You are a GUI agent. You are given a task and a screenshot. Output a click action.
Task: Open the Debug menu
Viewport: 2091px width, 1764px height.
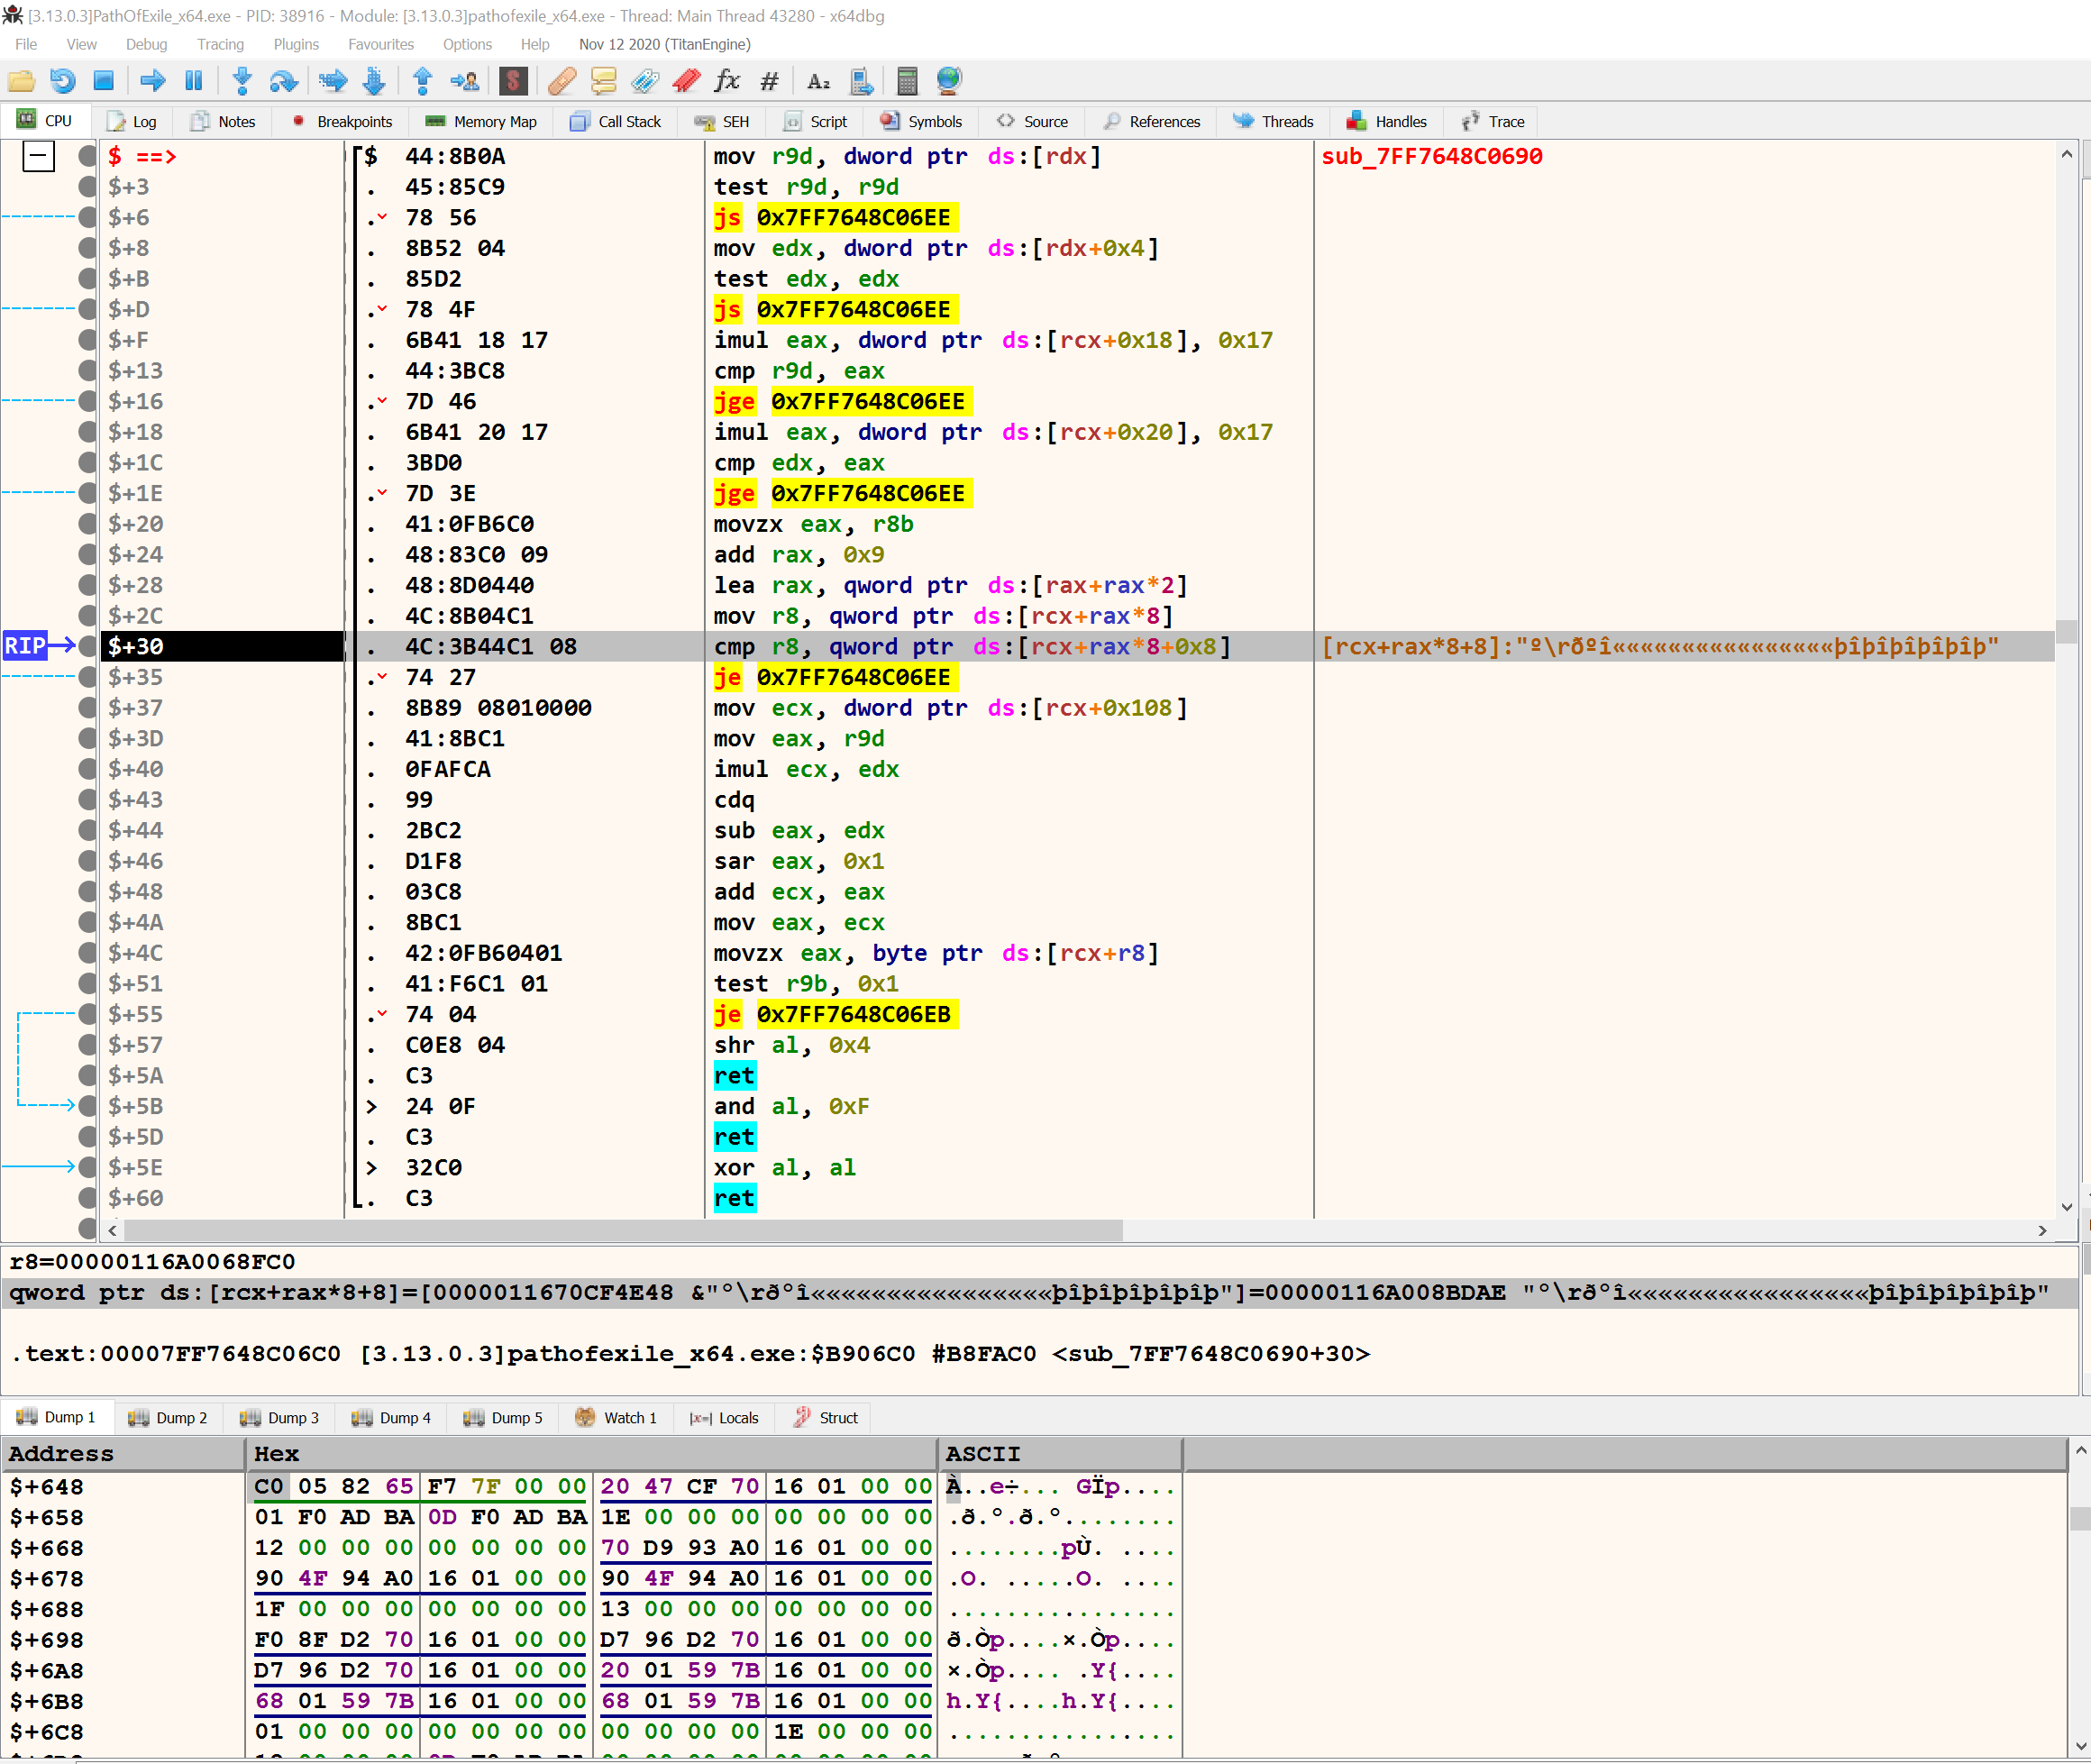146,44
